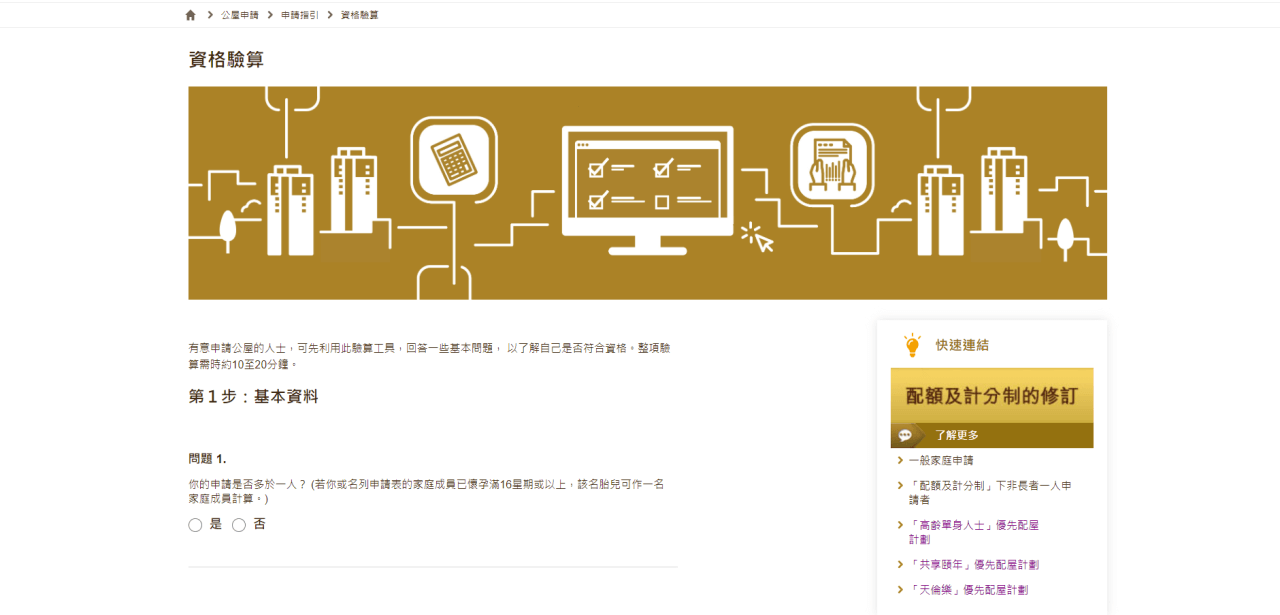This screenshot has height=615, width=1280.
Task: Click 快速連結 sidebar title
Action: 962,345
